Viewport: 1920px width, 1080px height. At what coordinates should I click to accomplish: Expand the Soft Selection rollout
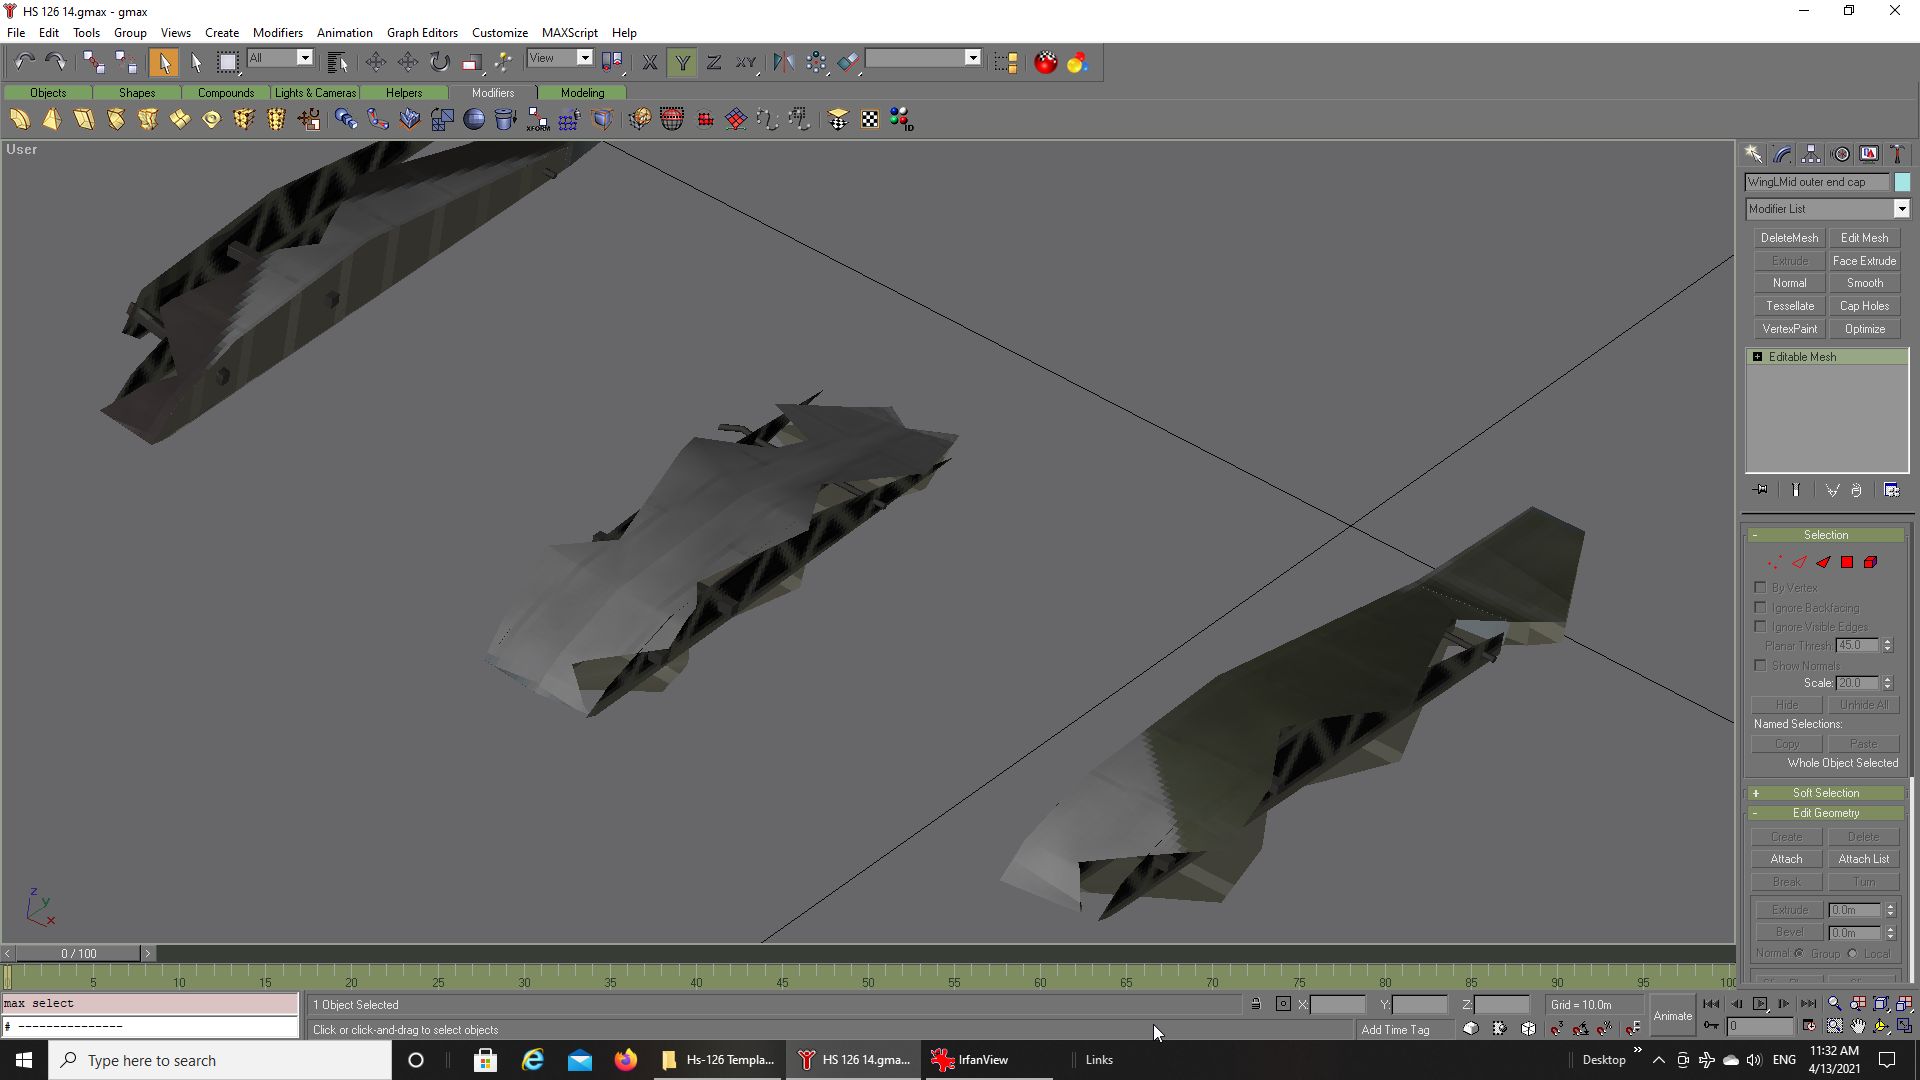(x=1825, y=793)
